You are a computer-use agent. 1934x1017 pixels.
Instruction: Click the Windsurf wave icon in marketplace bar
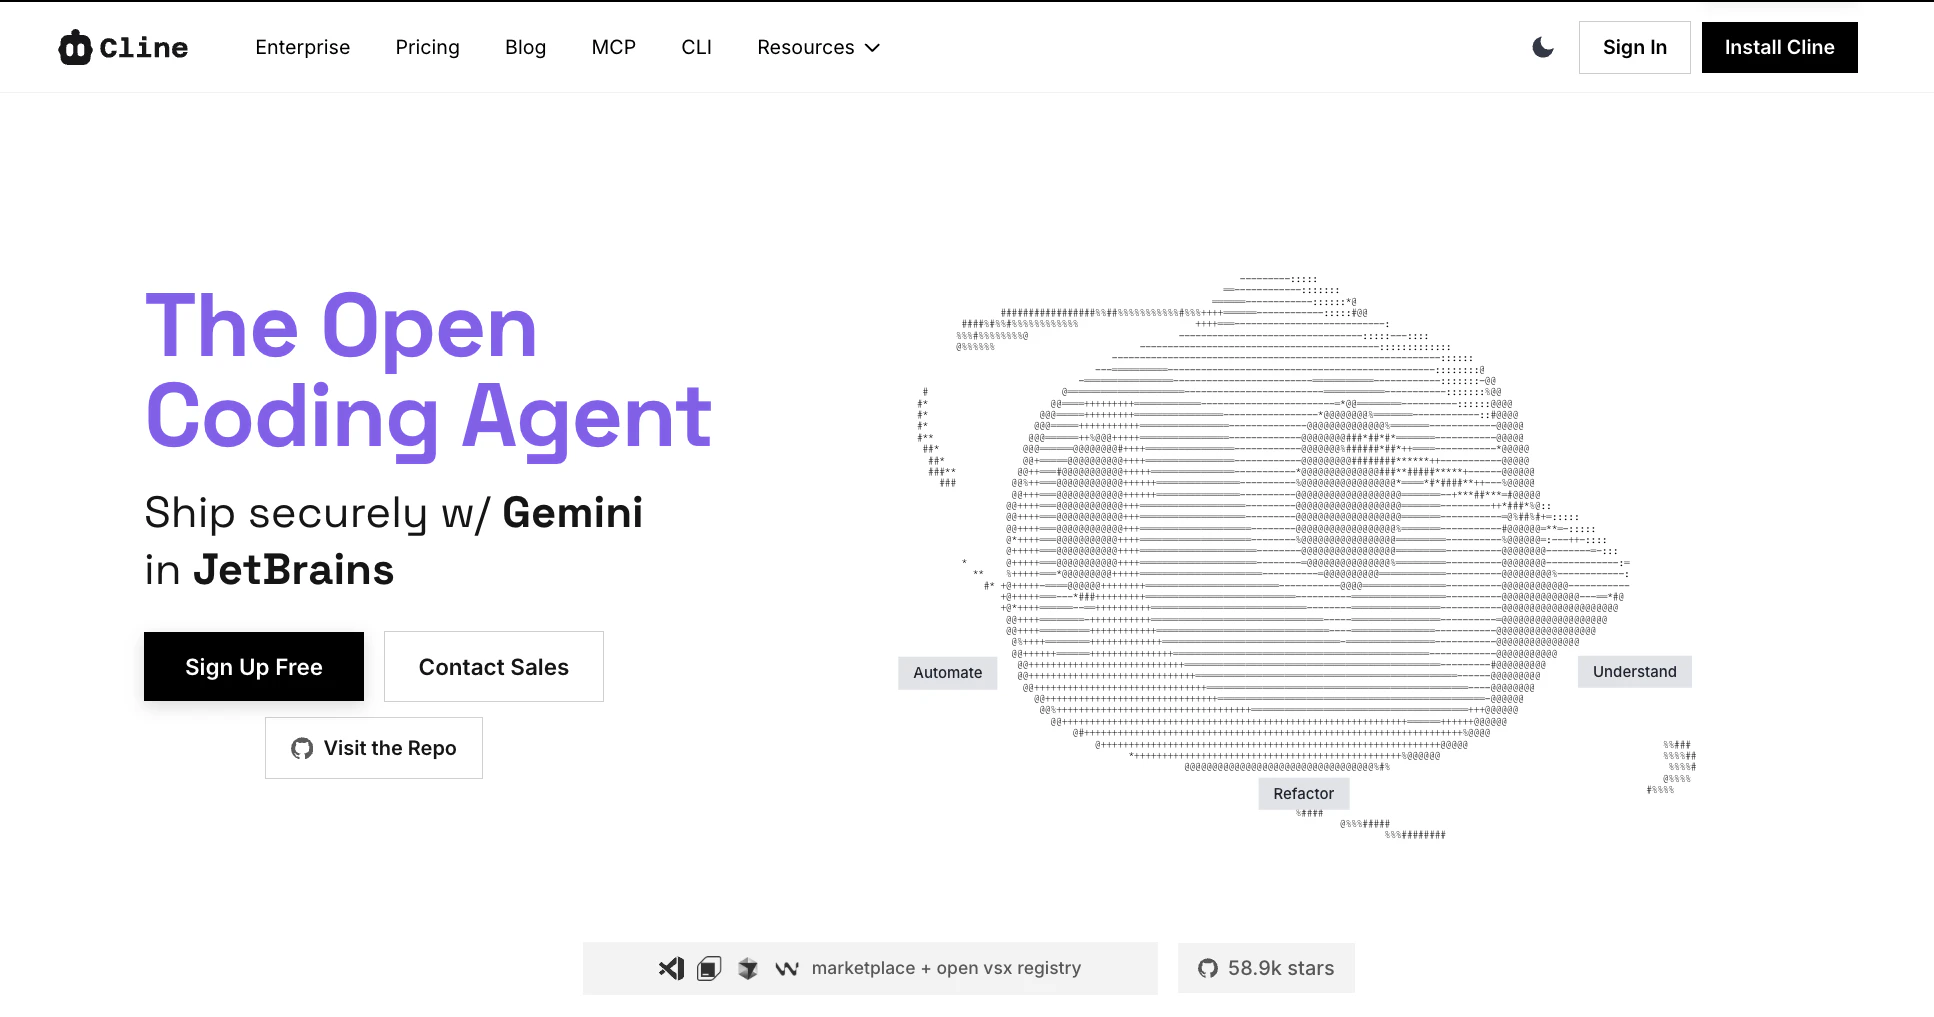point(787,968)
